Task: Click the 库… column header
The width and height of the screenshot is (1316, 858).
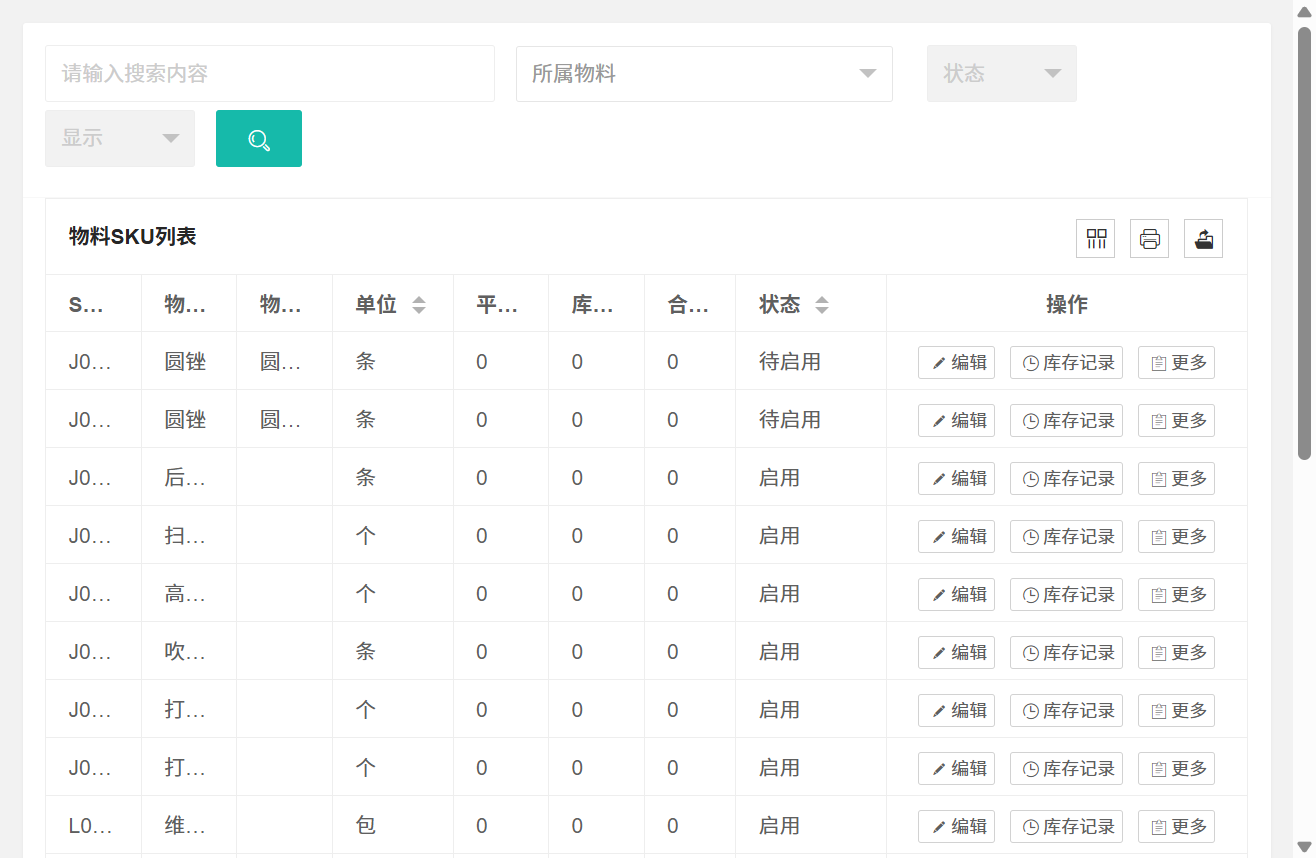Action: pos(596,304)
